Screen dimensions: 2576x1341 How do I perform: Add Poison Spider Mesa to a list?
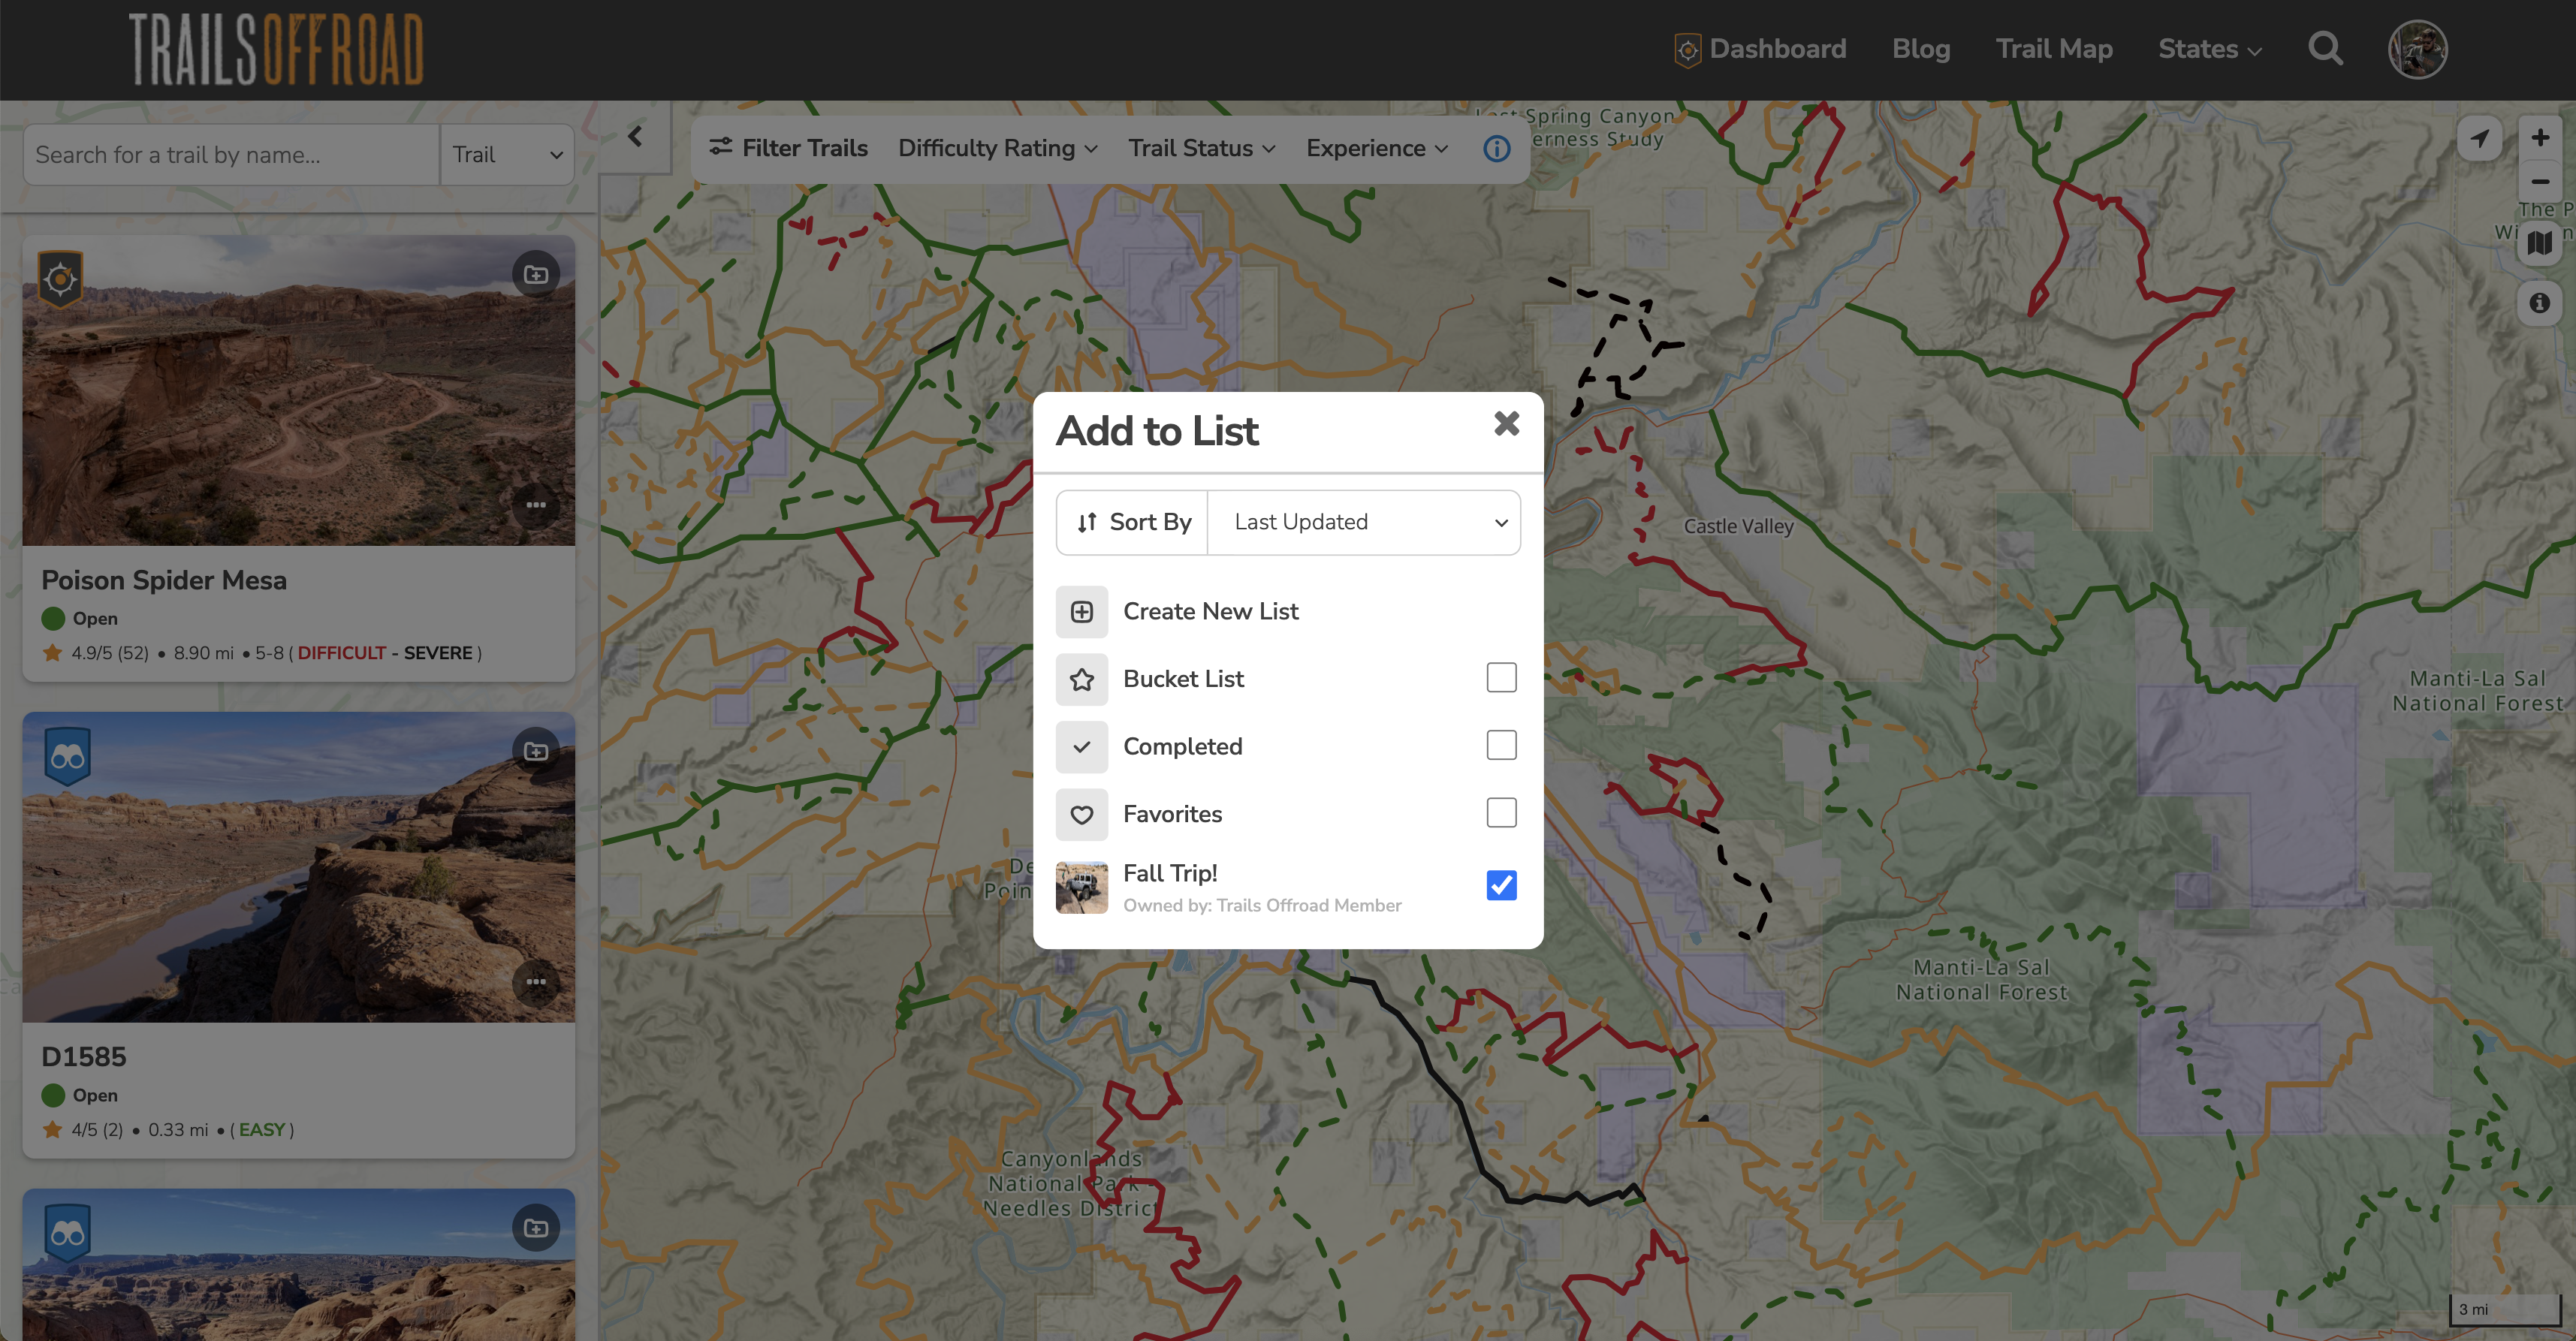(x=536, y=274)
